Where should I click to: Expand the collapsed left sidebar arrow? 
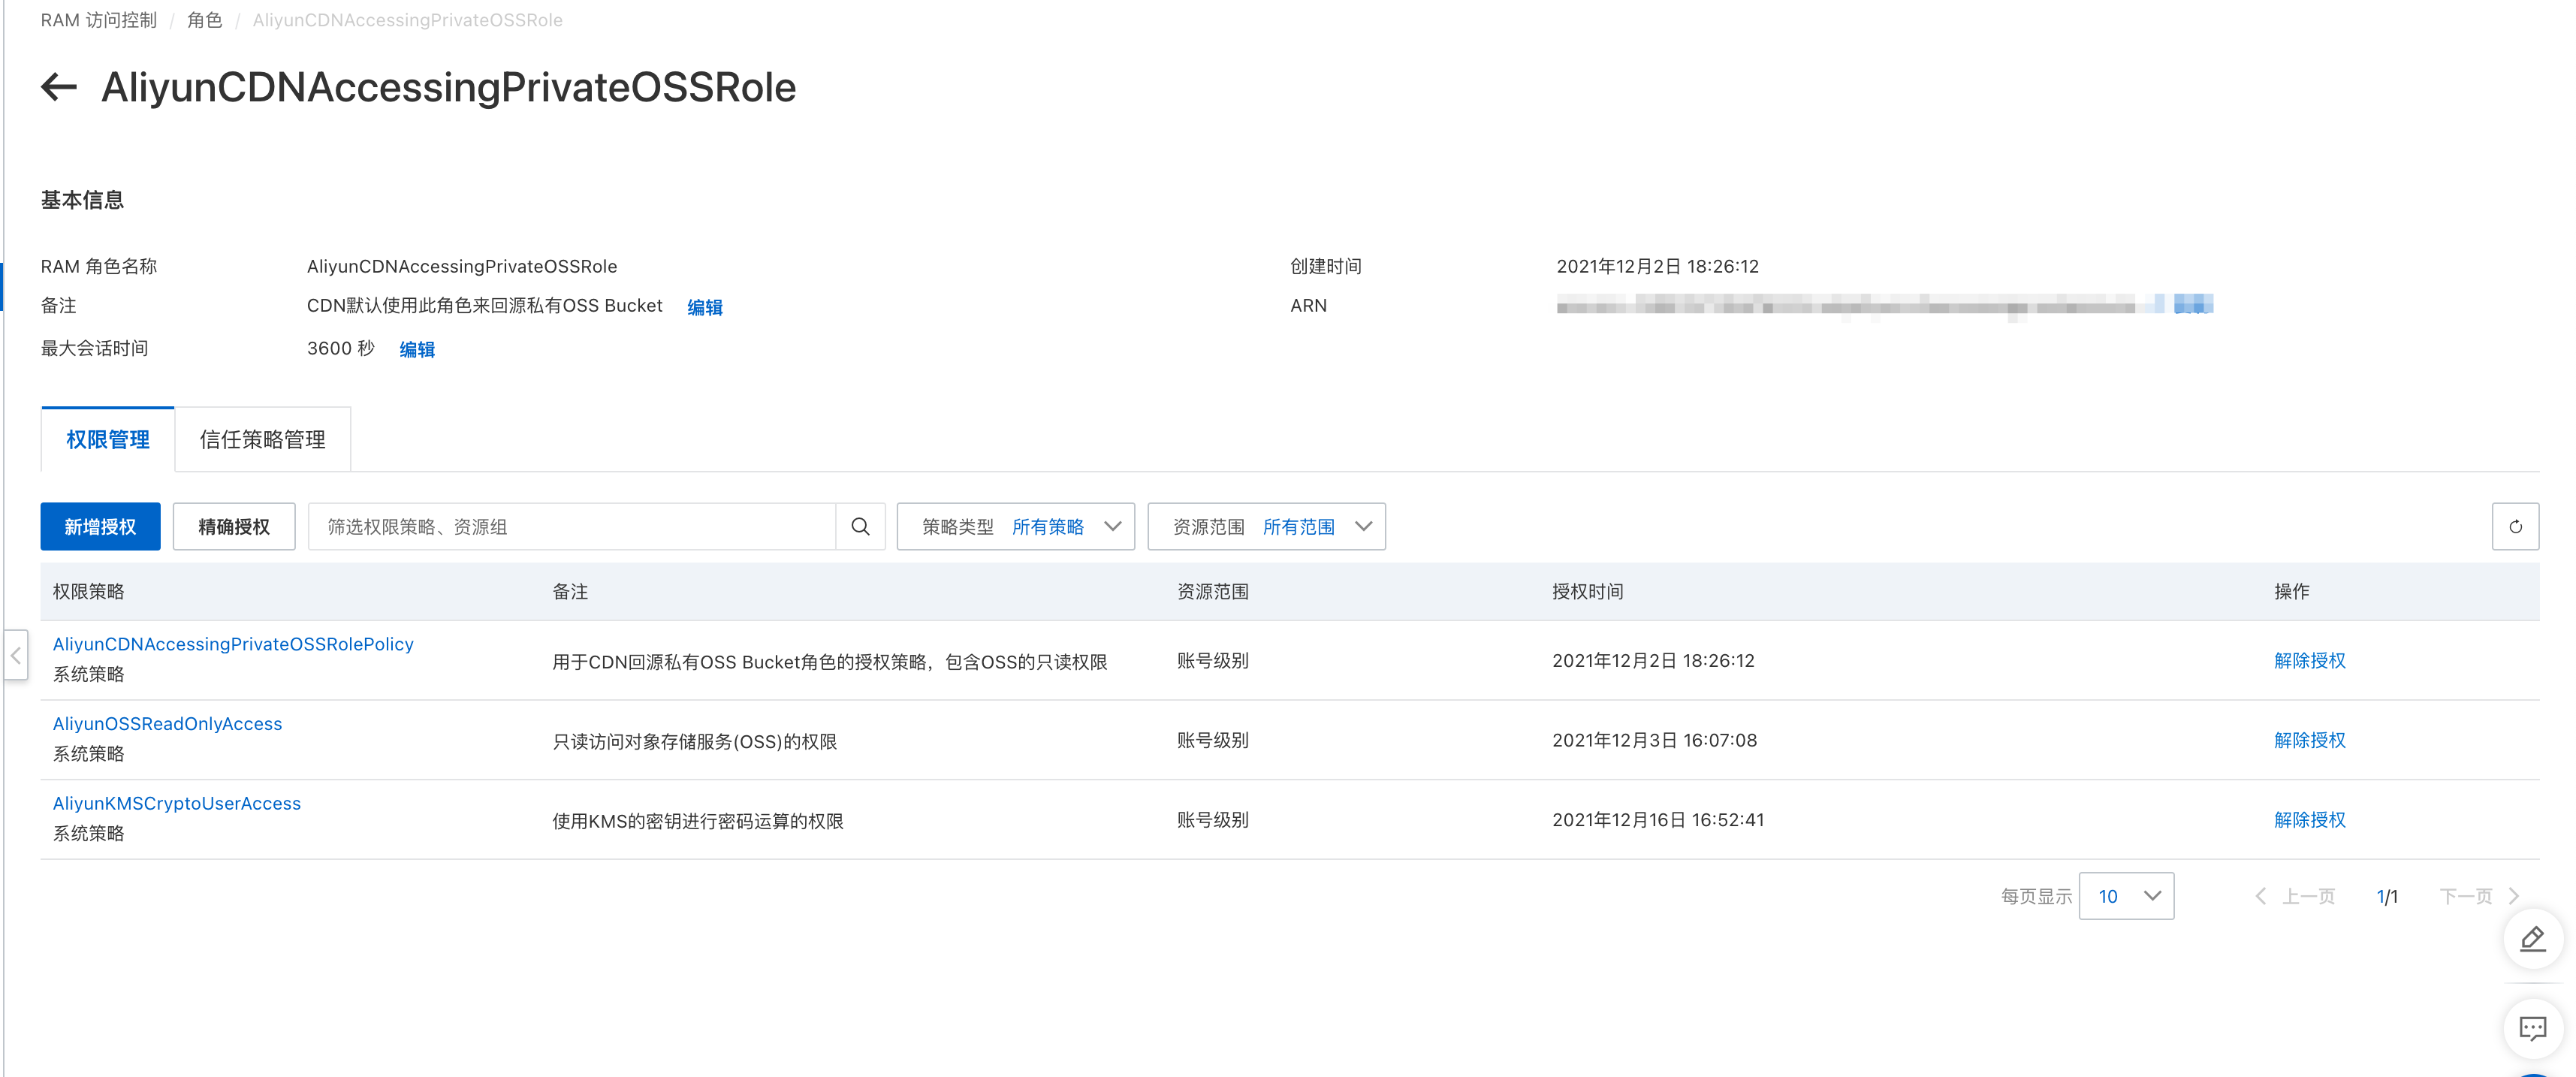pos(16,656)
